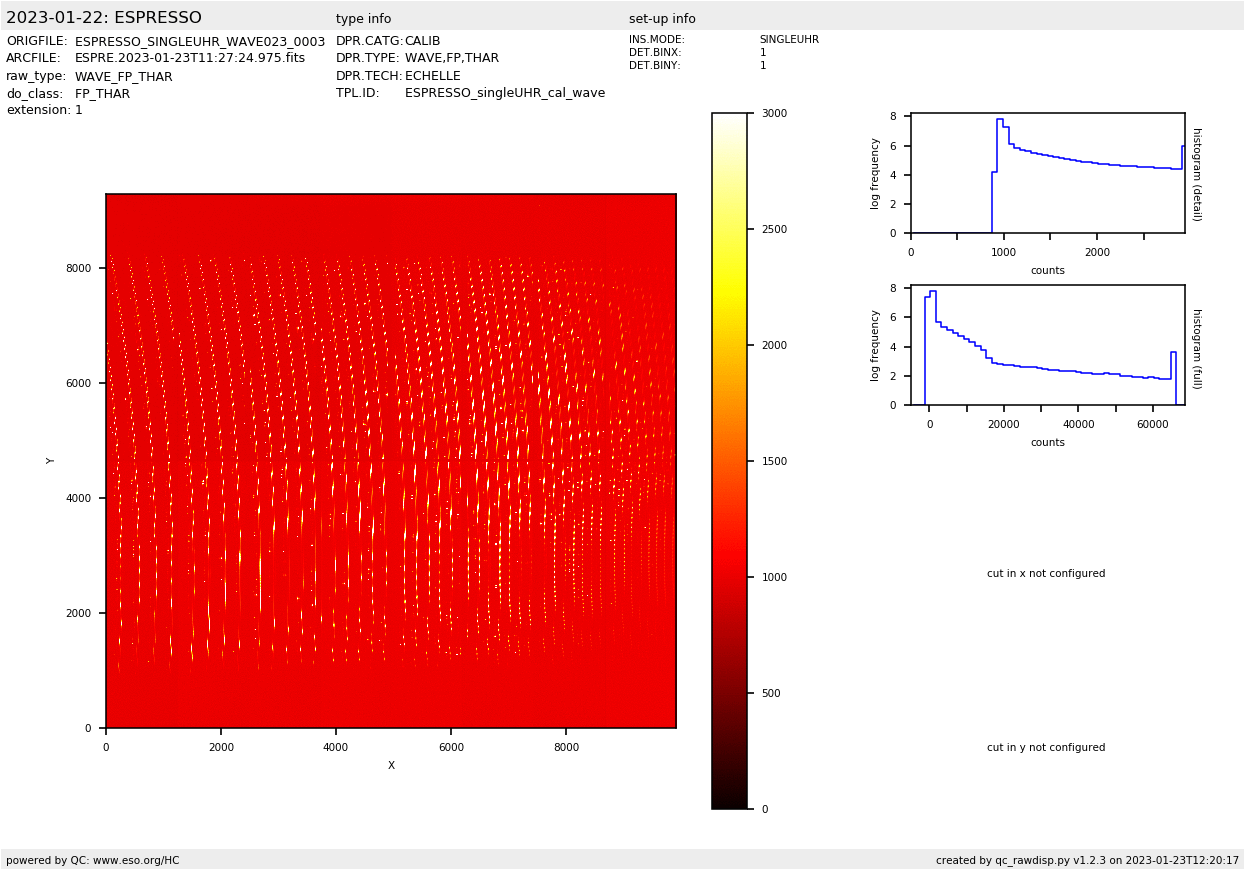1245x870 pixels.
Task: Click the INS.MODE value SINGLEUHR
Action: [788, 40]
